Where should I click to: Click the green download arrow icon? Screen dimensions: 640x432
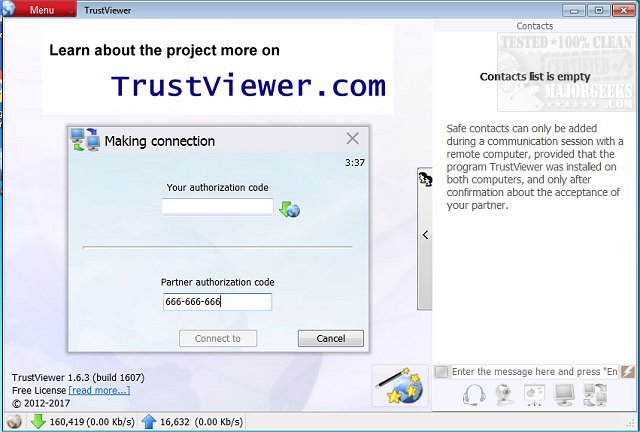(38, 421)
